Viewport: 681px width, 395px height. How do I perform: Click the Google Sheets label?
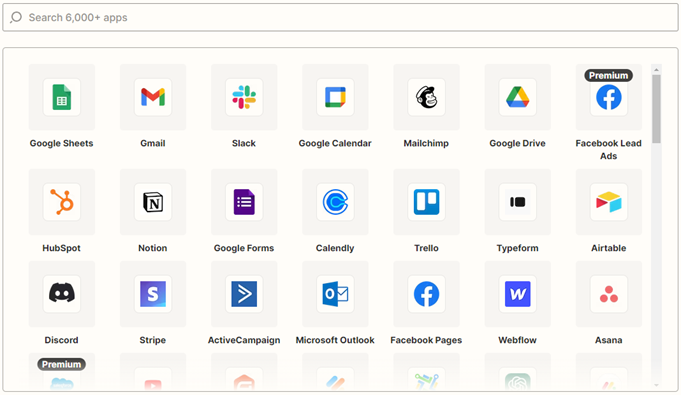point(61,143)
